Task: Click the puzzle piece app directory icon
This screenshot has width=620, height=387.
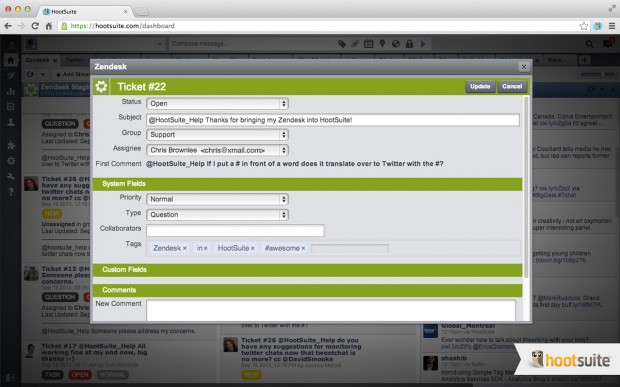Action: (11, 145)
